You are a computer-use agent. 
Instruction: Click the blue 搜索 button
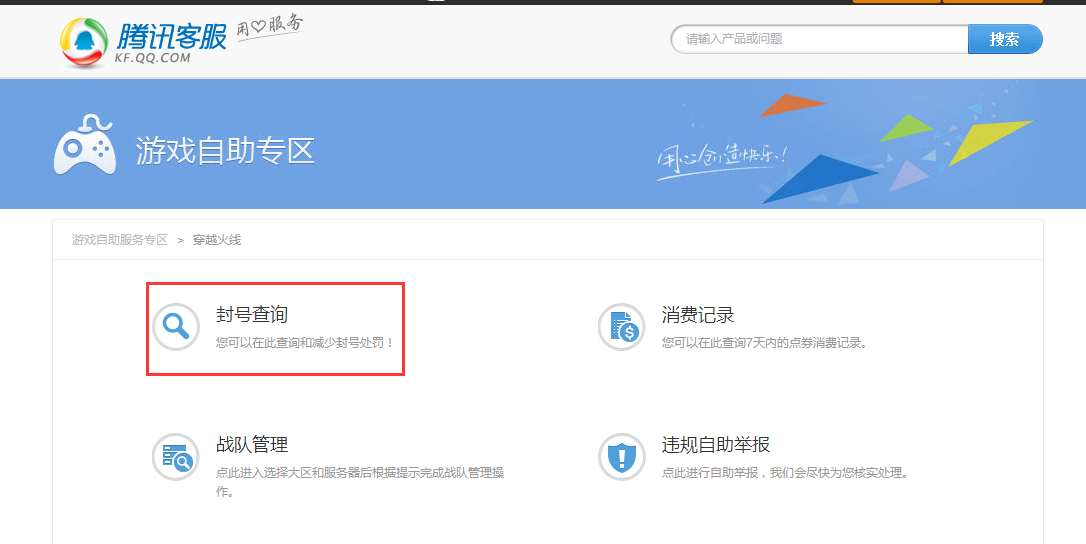tap(1004, 40)
